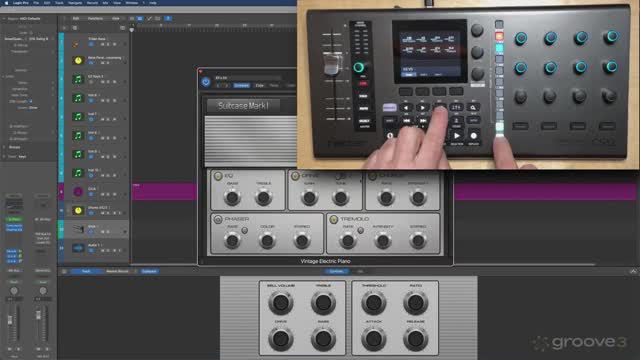Open the Window menu

(x=131, y=2)
